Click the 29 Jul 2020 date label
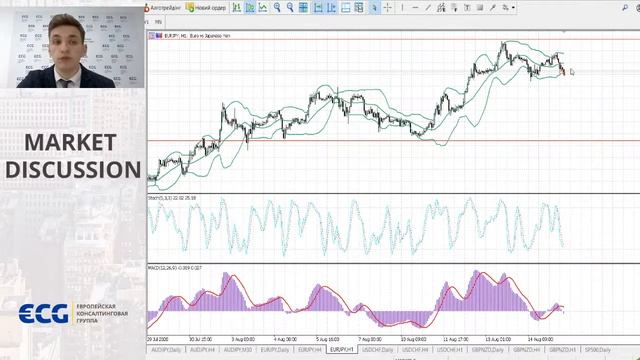Screen dimensions: 640x360 pos(158,339)
